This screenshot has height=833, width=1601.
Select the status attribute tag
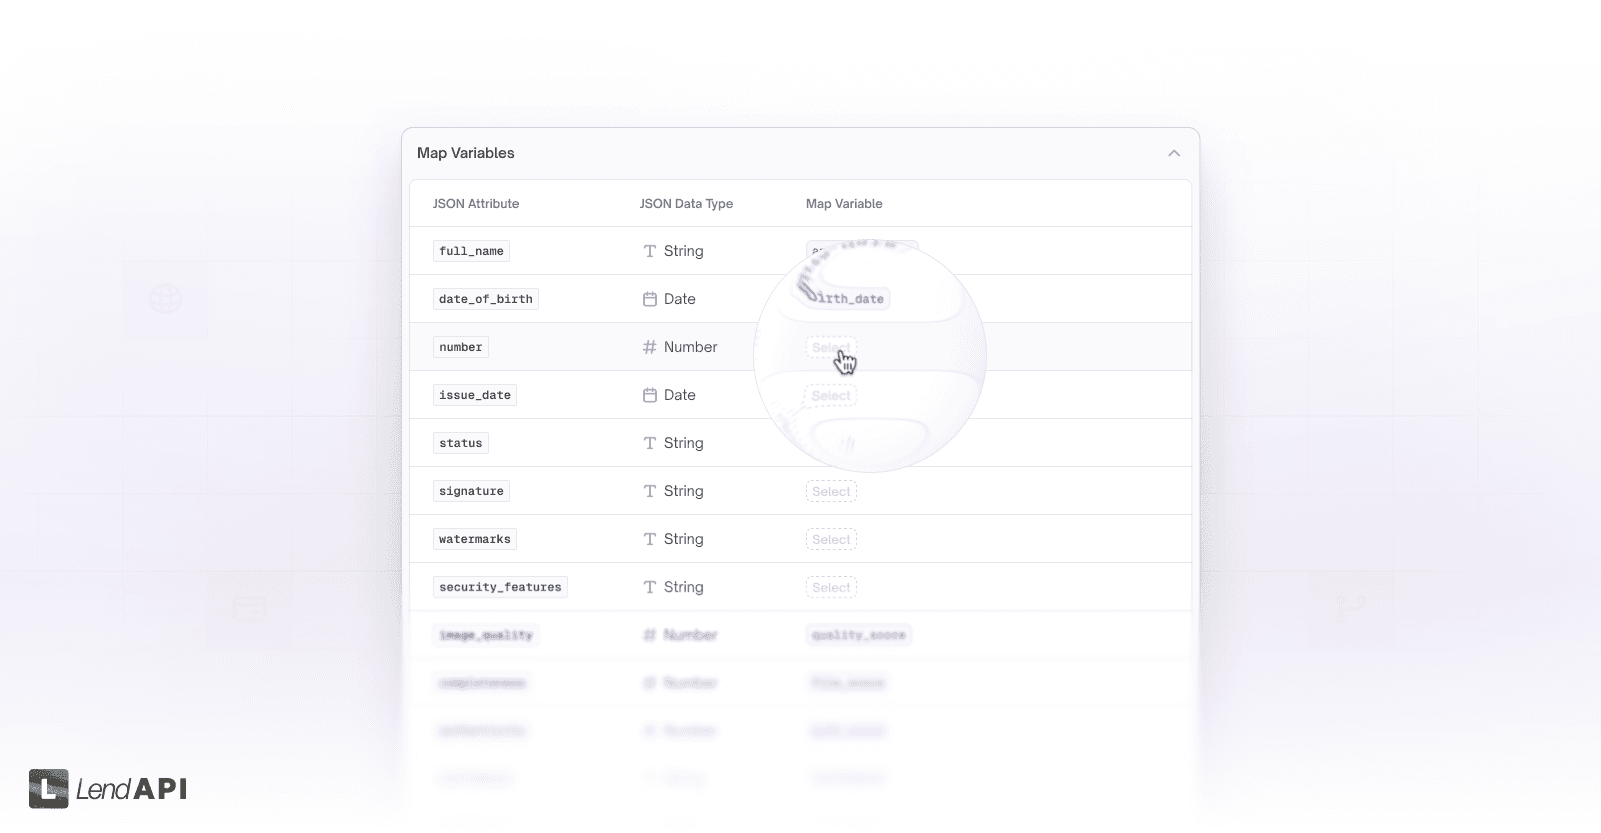pyautogui.click(x=461, y=443)
